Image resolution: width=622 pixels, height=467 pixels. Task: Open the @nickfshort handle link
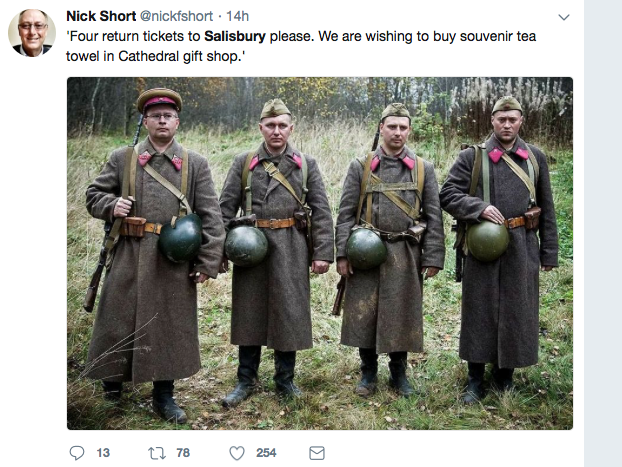177,16
